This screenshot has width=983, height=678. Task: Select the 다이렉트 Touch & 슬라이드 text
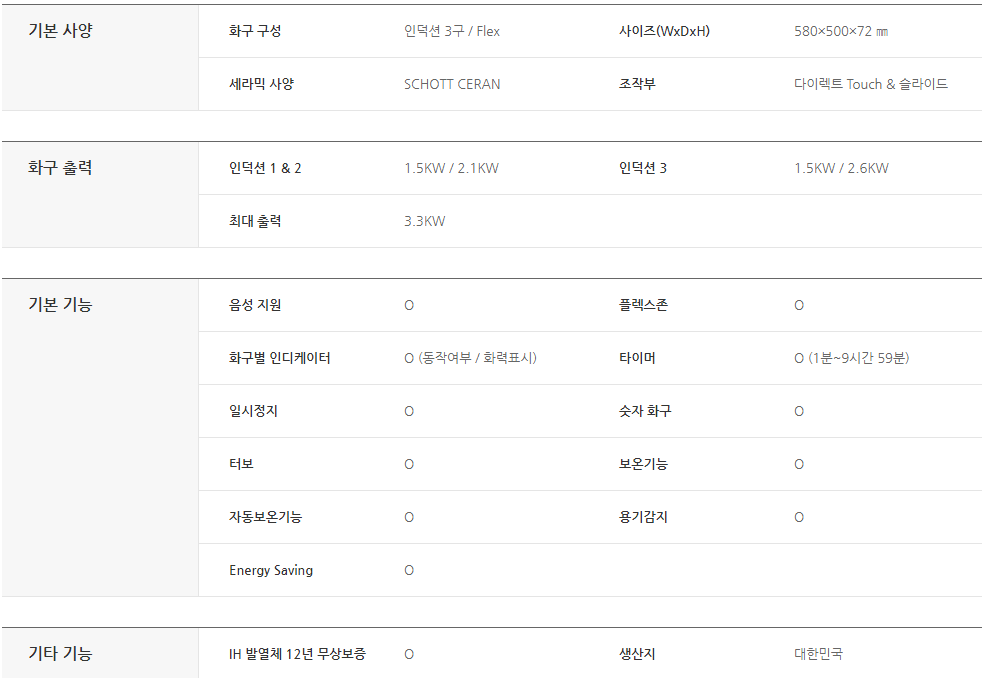click(871, 84)
